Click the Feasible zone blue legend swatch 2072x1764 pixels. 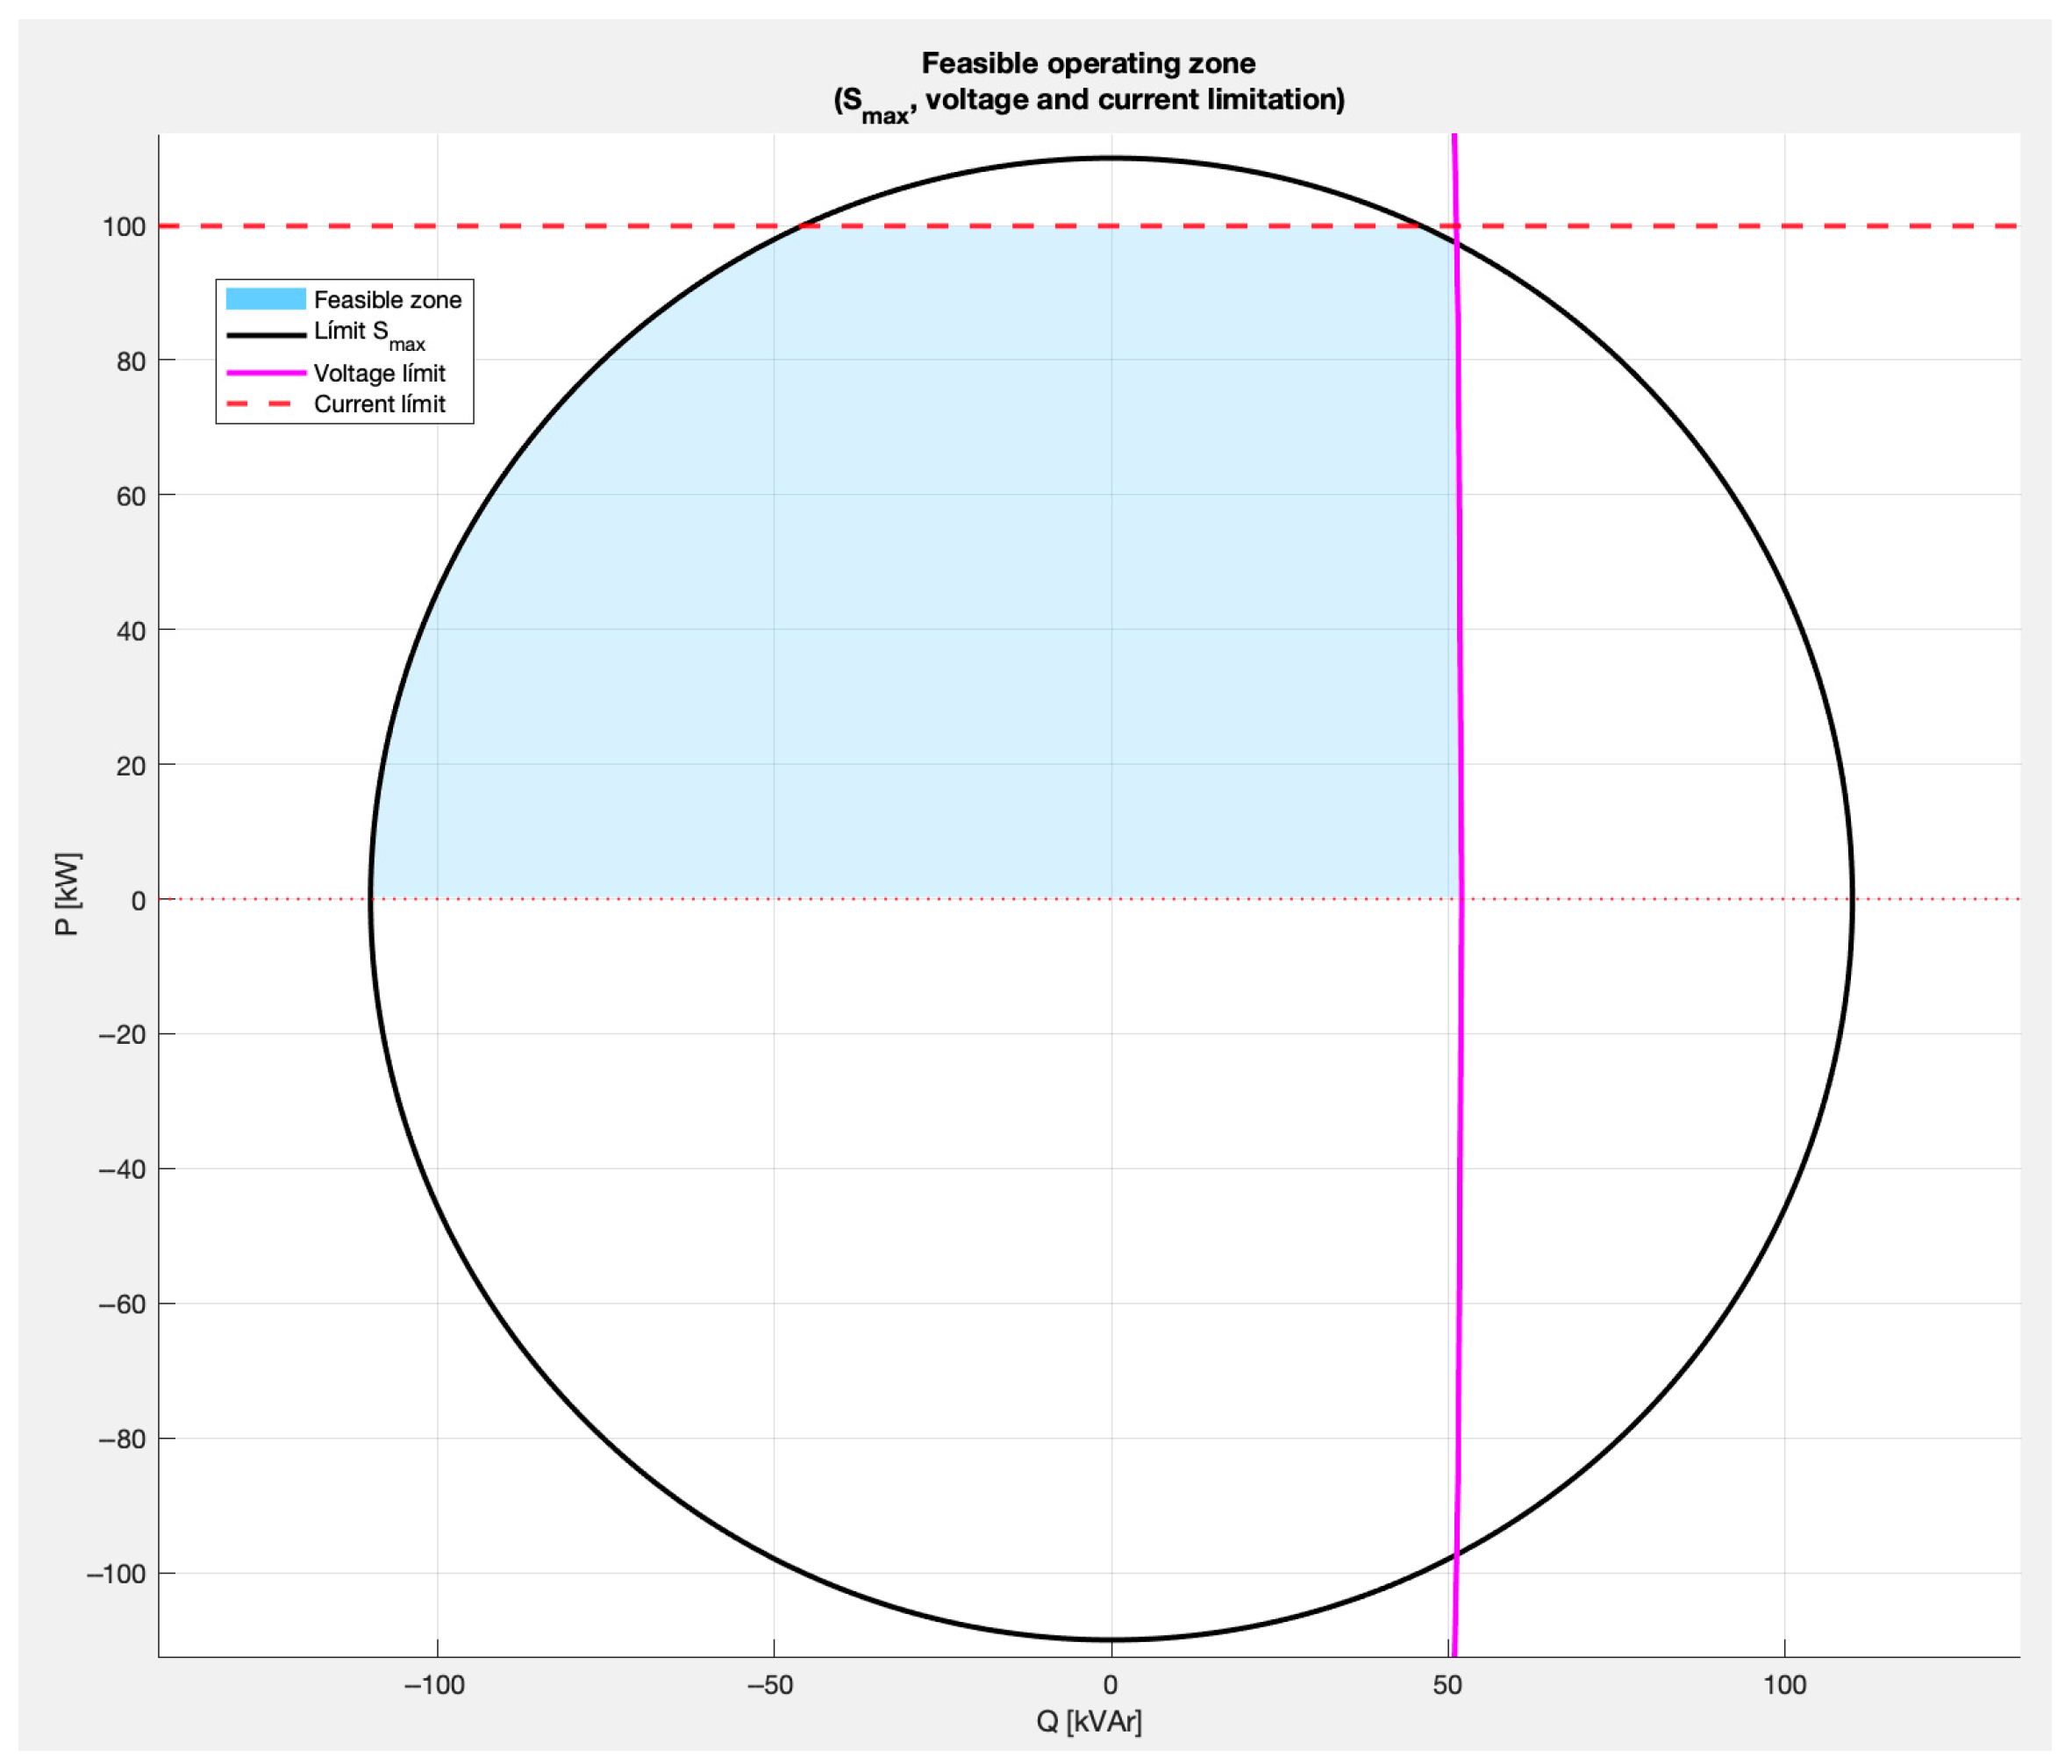tap(265, 299)
